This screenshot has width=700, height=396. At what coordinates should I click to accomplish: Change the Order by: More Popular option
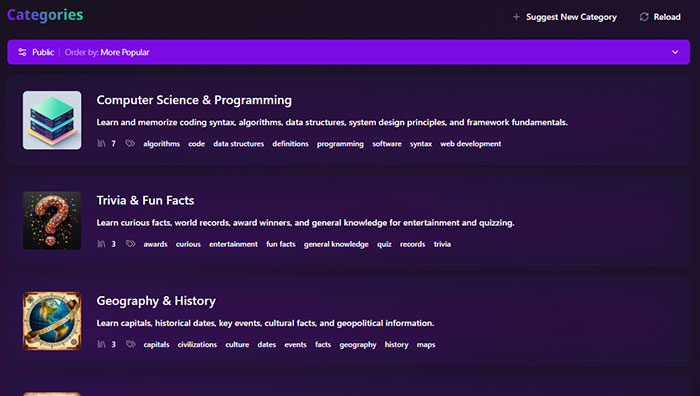[x=107, y=52]
